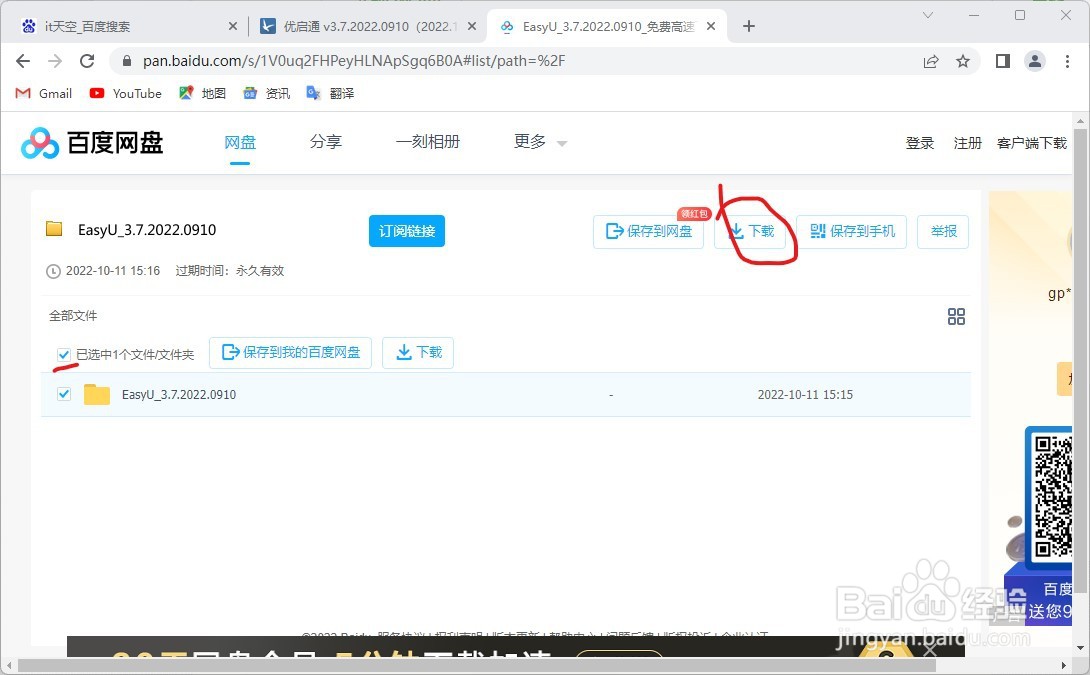Select the 分享 navigation tab
Screen dimensions: 1090x675
pos(326,142)
